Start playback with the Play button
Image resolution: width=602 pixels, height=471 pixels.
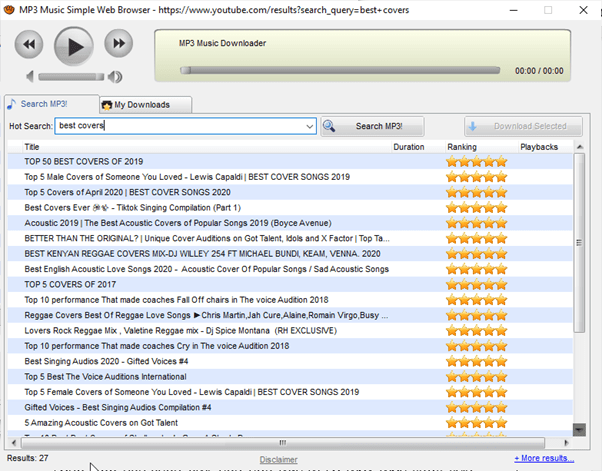(x=74, y=46)
